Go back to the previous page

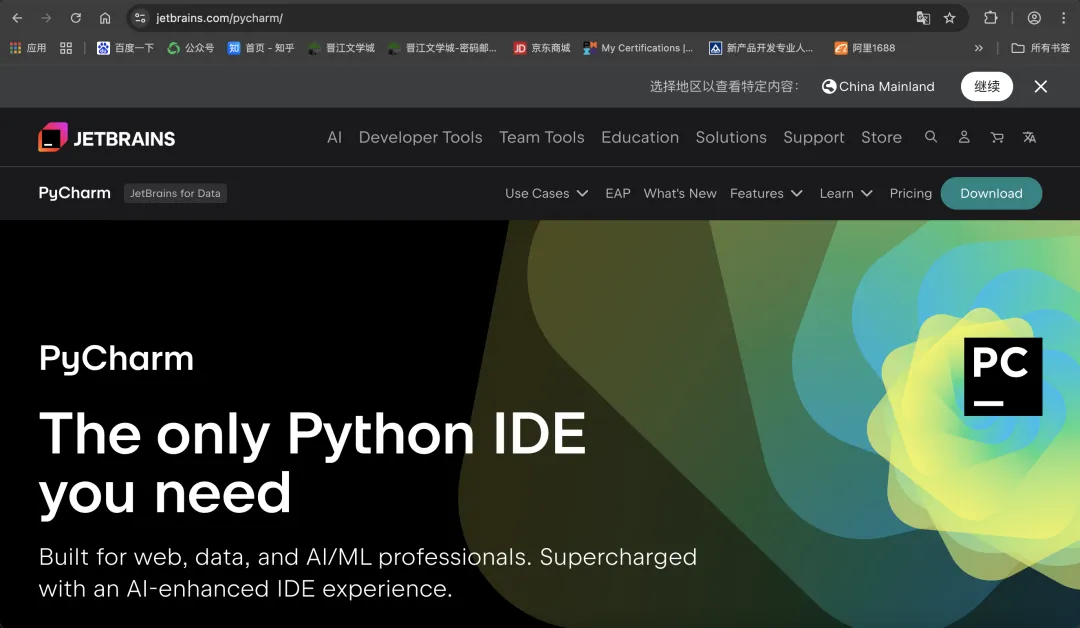coord(17,18)
